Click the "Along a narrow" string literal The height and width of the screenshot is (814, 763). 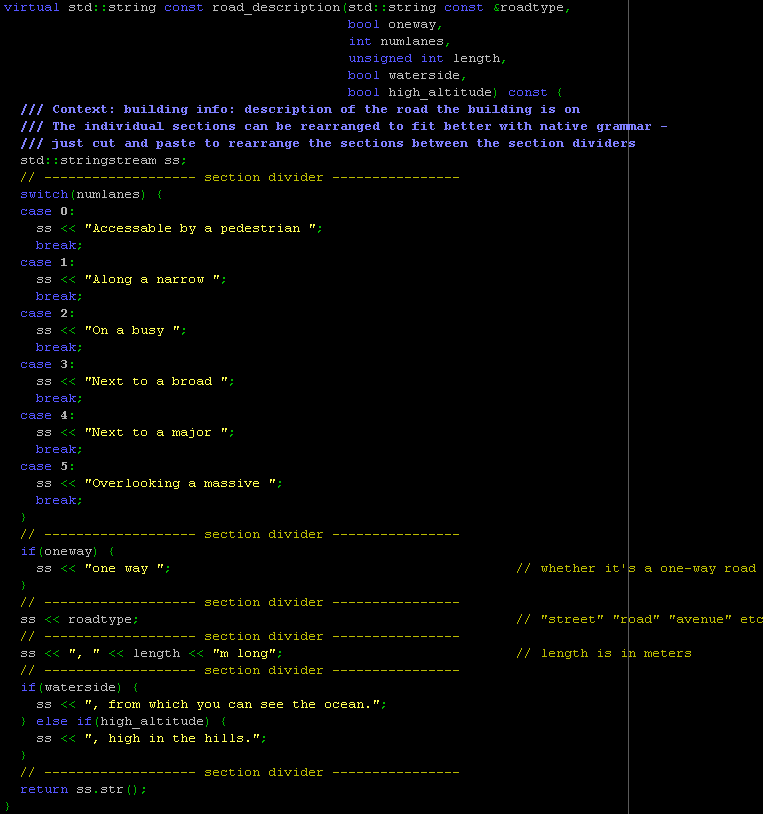tap(153, 279)
